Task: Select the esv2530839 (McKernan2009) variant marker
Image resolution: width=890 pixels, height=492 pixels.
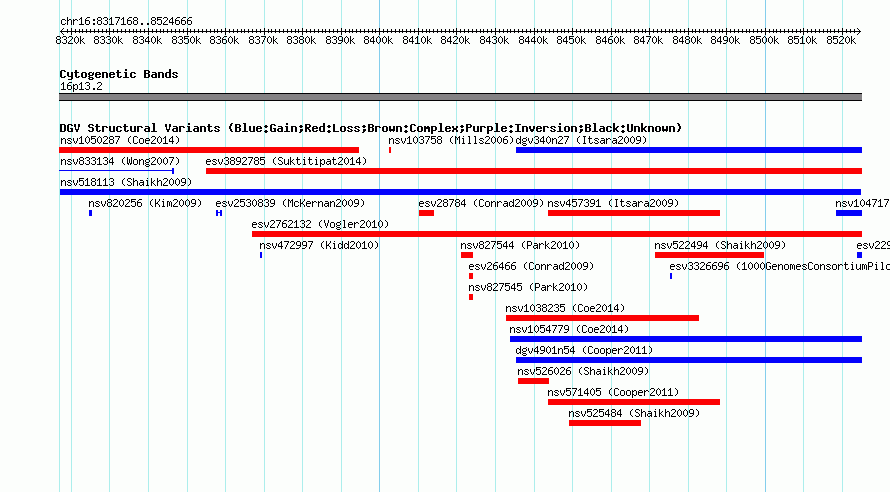Action: click(x=219, y=213)
